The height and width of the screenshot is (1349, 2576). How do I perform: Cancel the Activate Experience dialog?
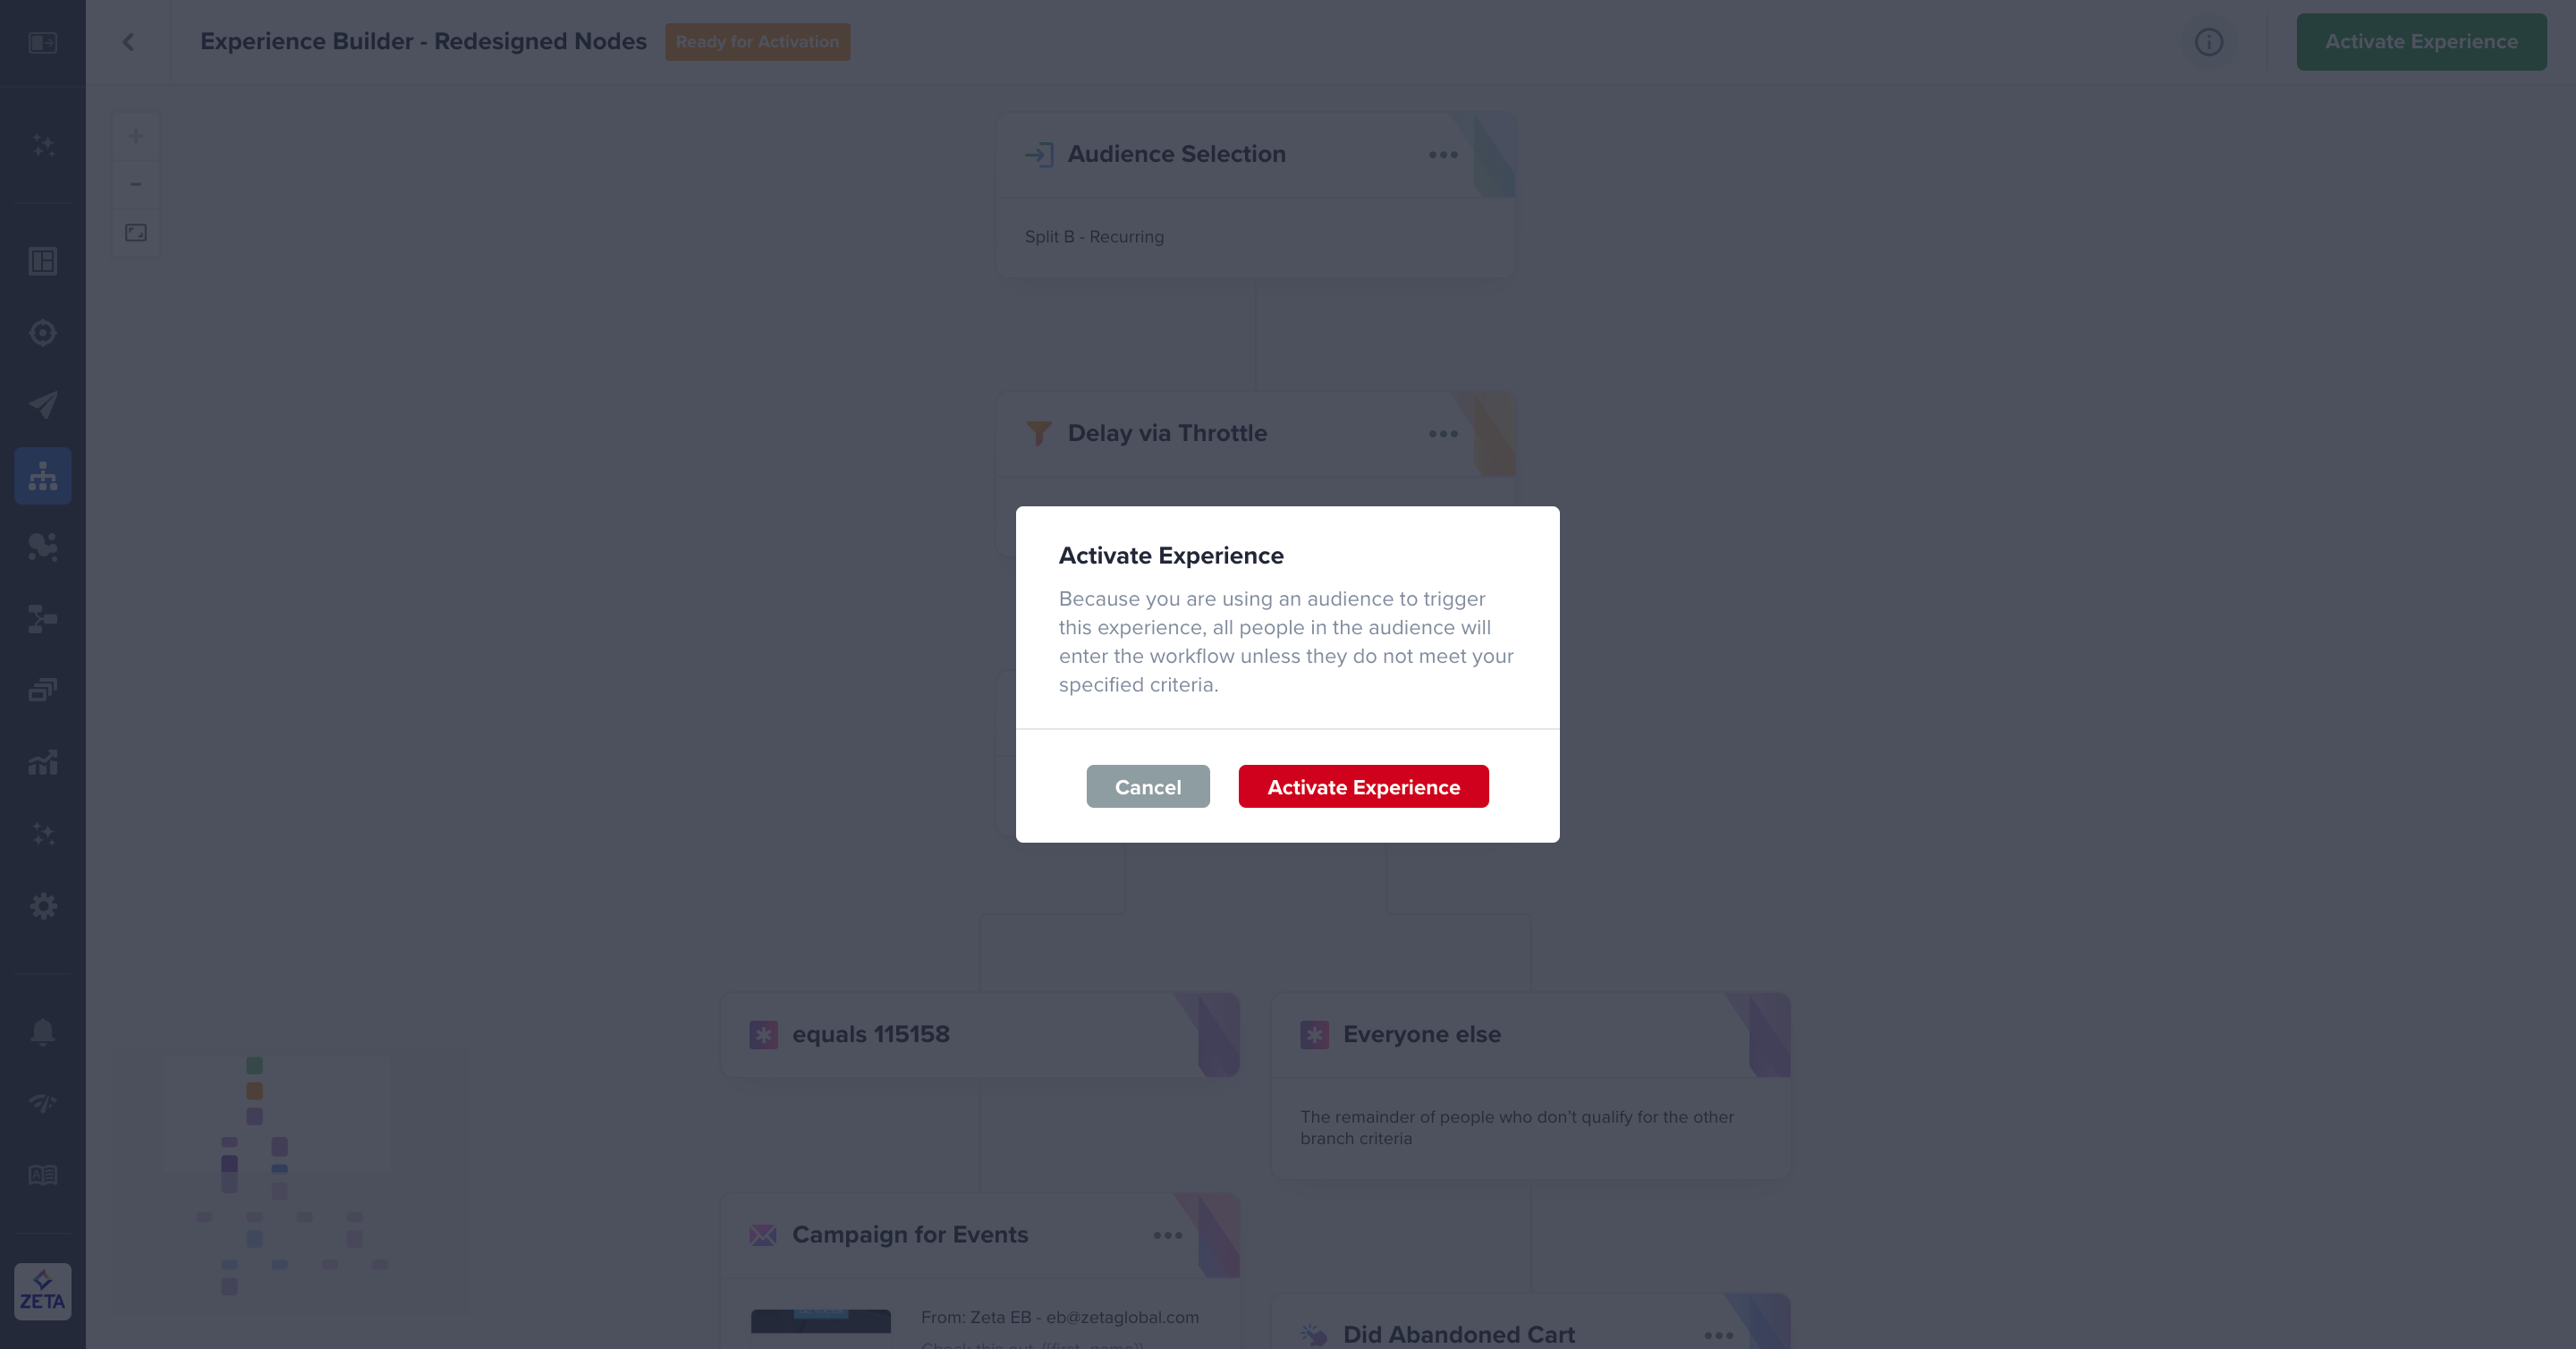coord(1148,787)
